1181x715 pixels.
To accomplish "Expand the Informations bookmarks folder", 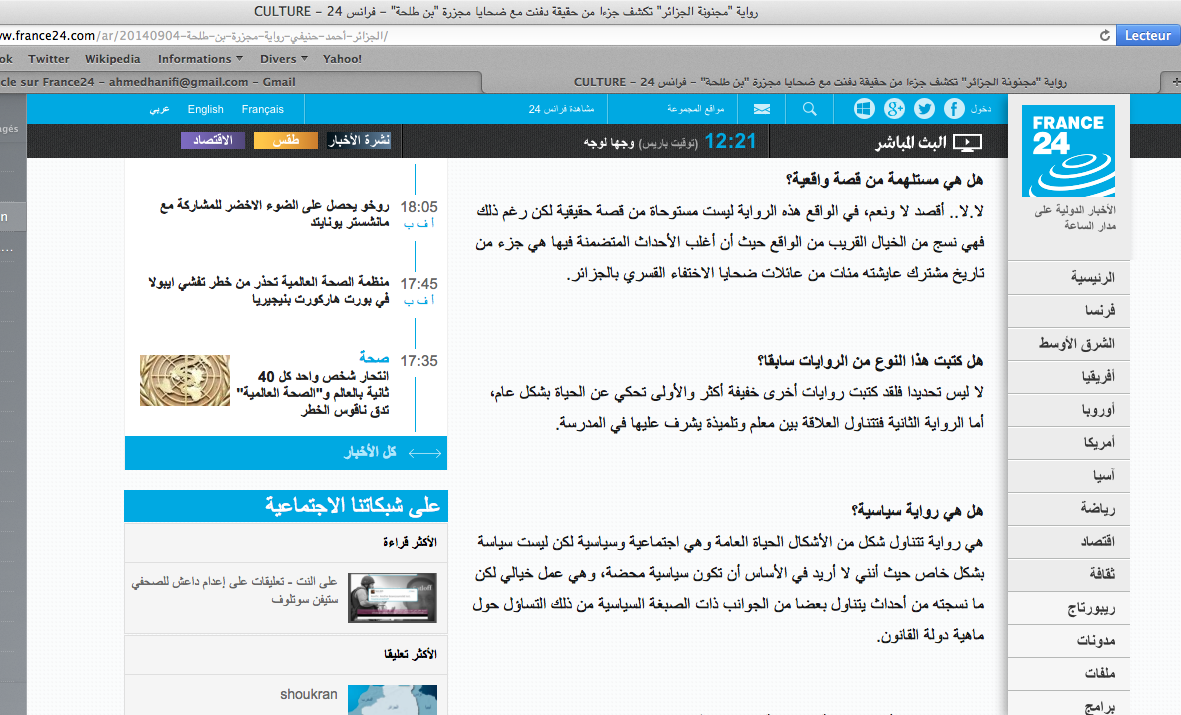I will [199, 59].
